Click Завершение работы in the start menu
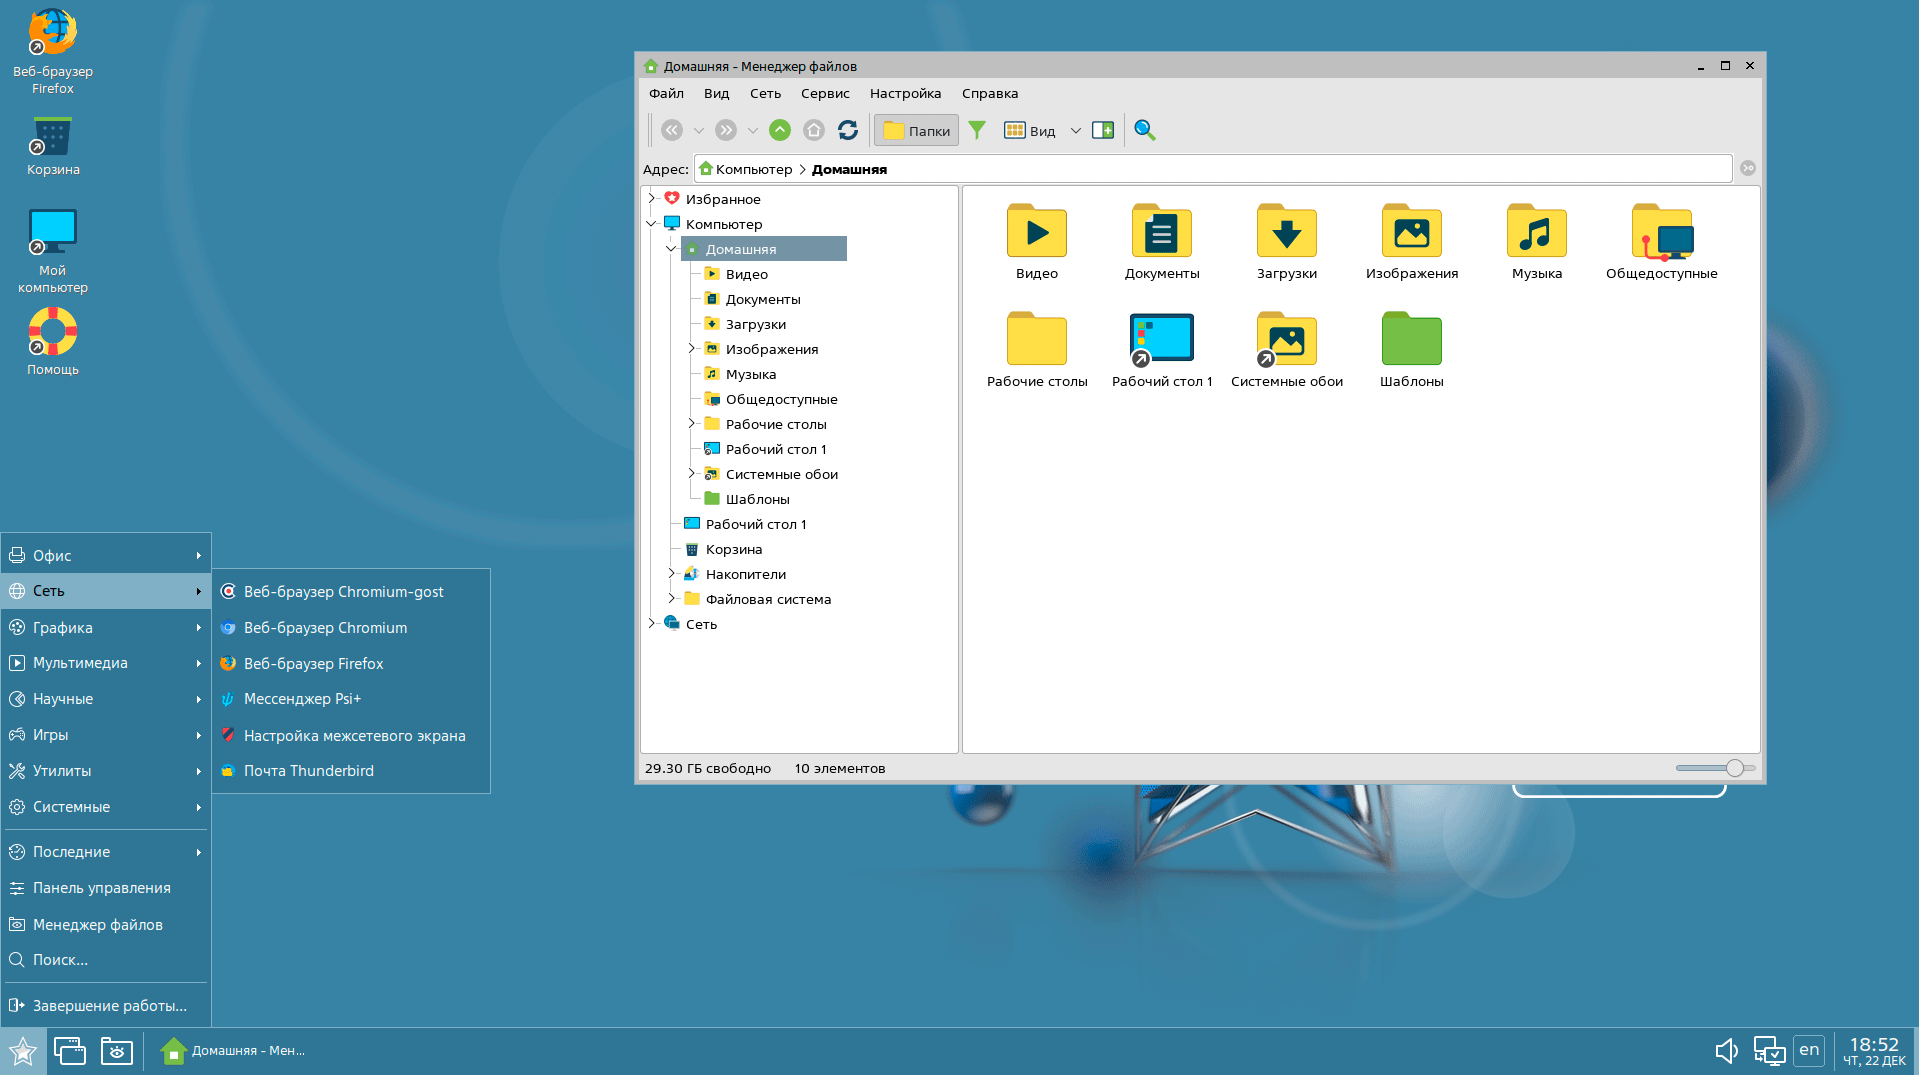Screen dimensions: 1919x1075 tap(109, 1006)
